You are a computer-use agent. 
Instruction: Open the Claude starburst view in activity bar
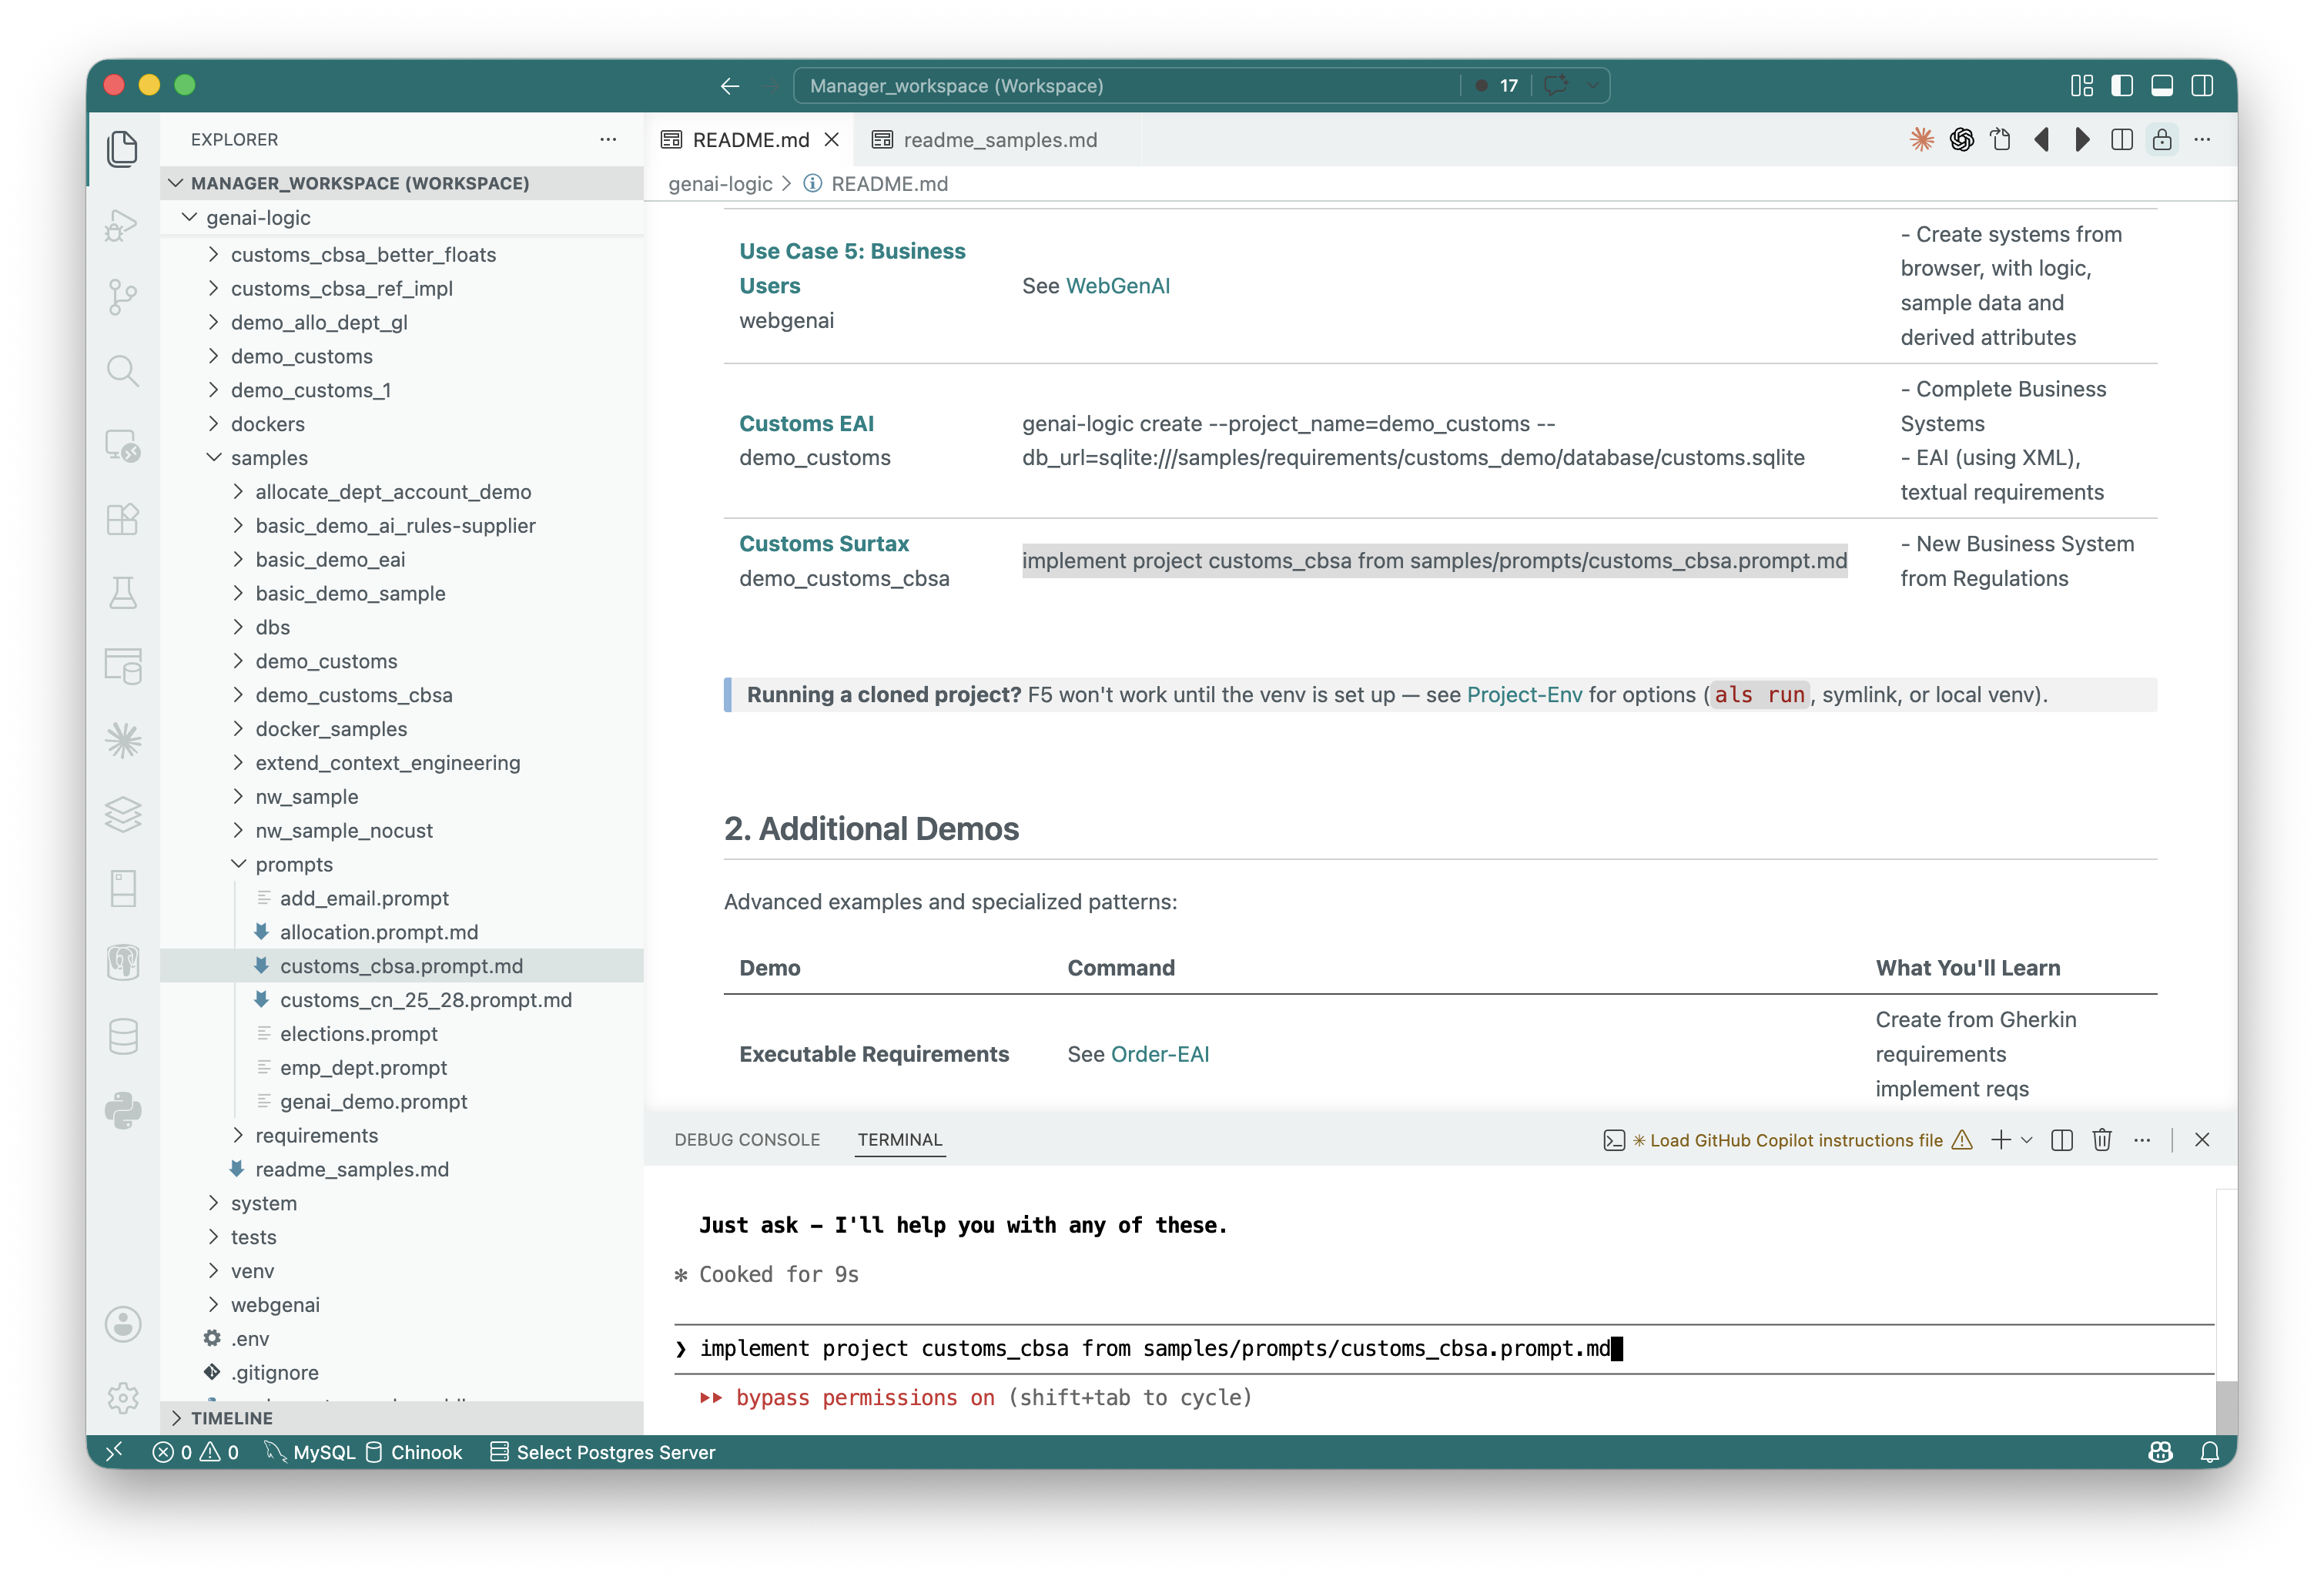122,740
